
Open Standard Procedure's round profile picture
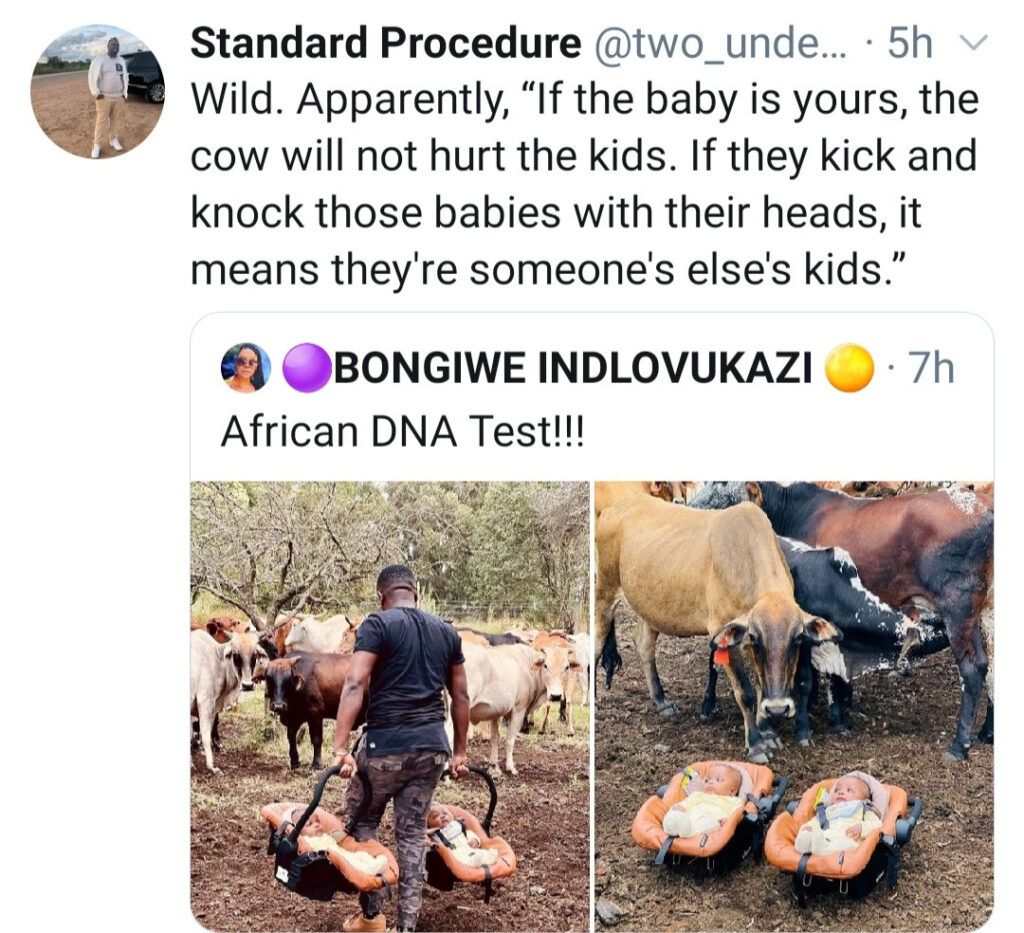tap(98, 91)
